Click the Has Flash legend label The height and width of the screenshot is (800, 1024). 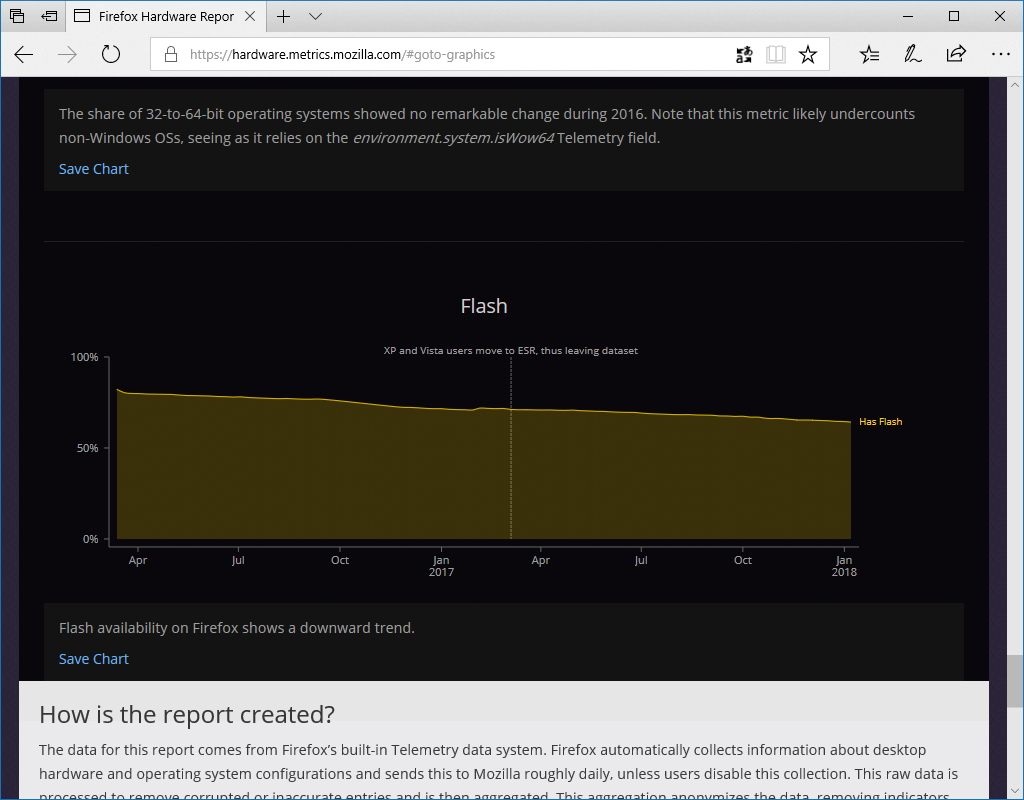pos(880,422)
